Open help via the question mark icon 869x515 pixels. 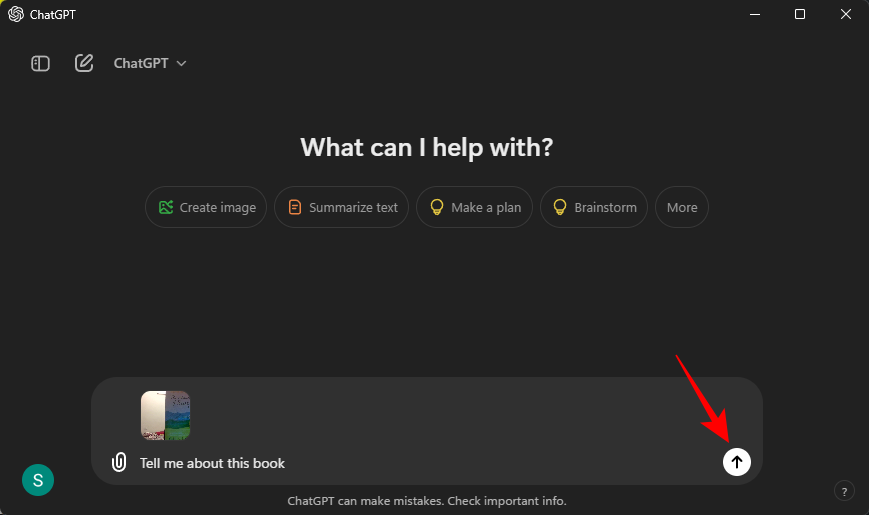pyautogui.click(x=844, y=491)
